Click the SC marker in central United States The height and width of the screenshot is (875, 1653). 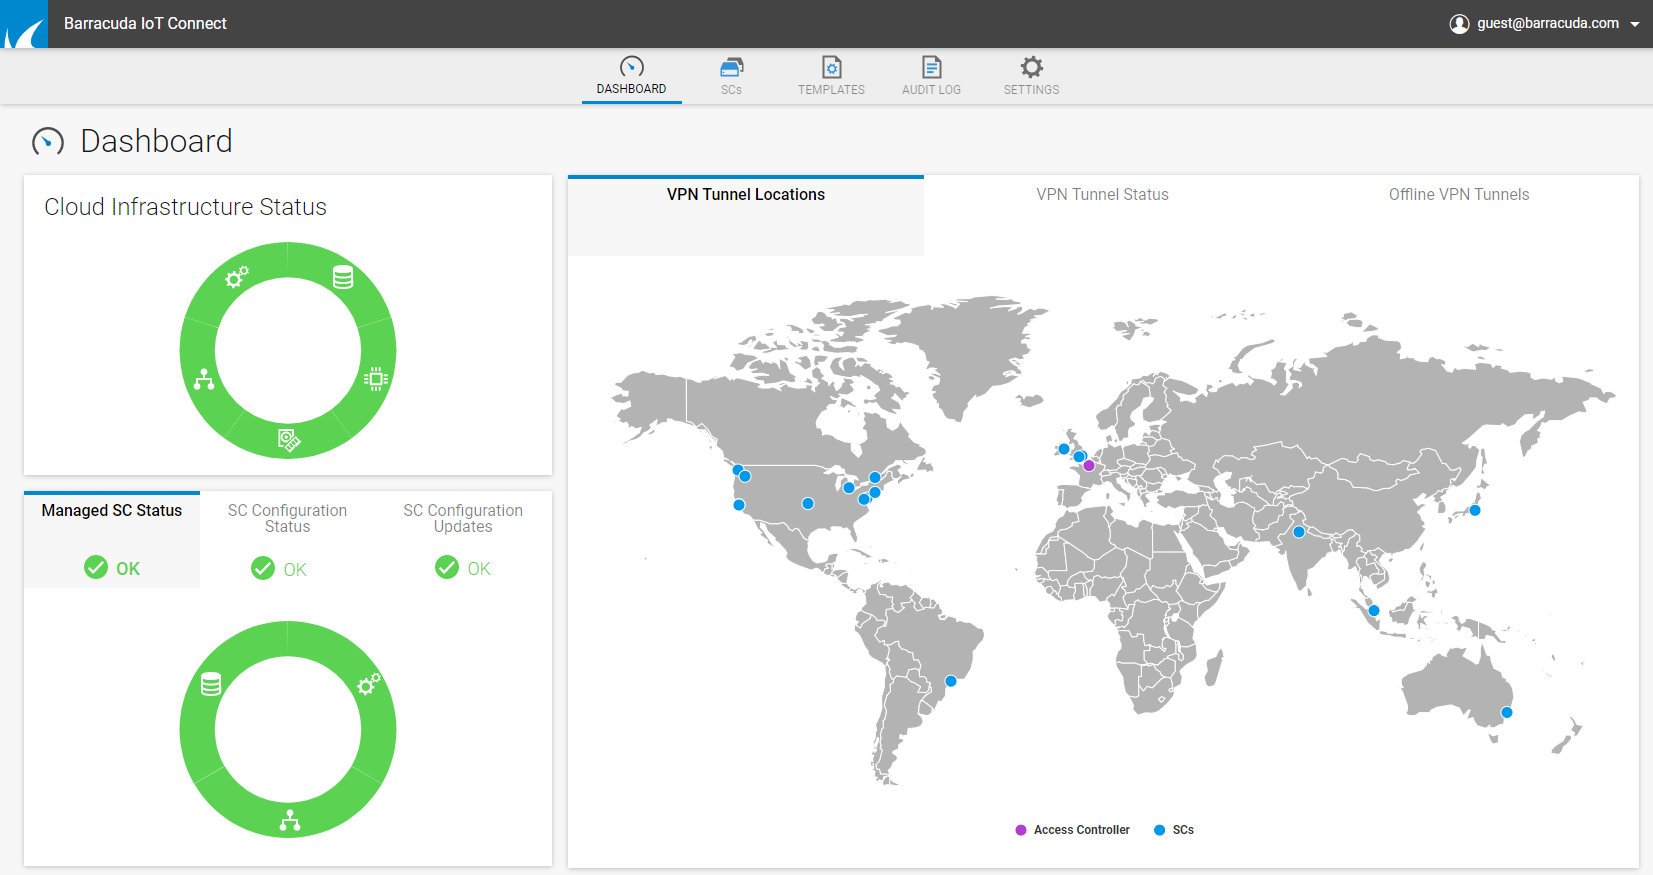coord(808,503)
